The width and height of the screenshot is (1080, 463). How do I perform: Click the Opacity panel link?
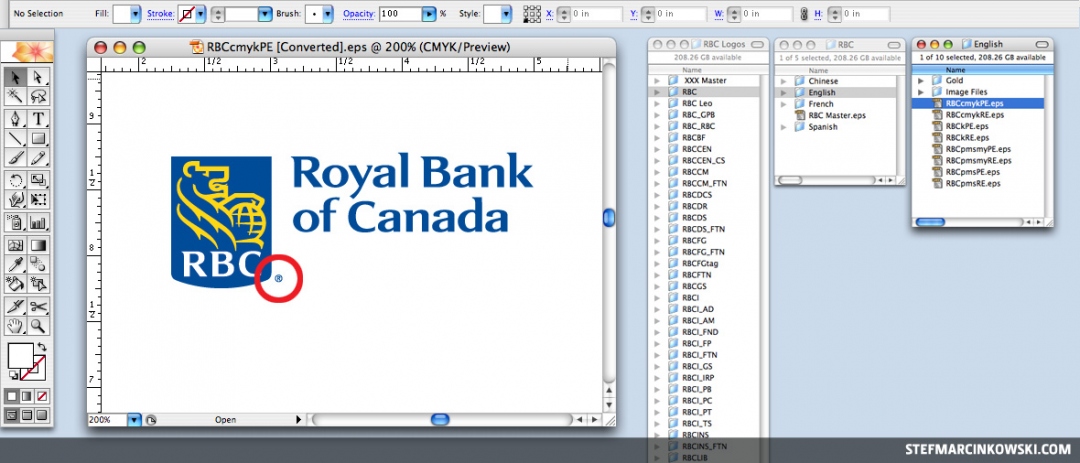coord(360,14)
